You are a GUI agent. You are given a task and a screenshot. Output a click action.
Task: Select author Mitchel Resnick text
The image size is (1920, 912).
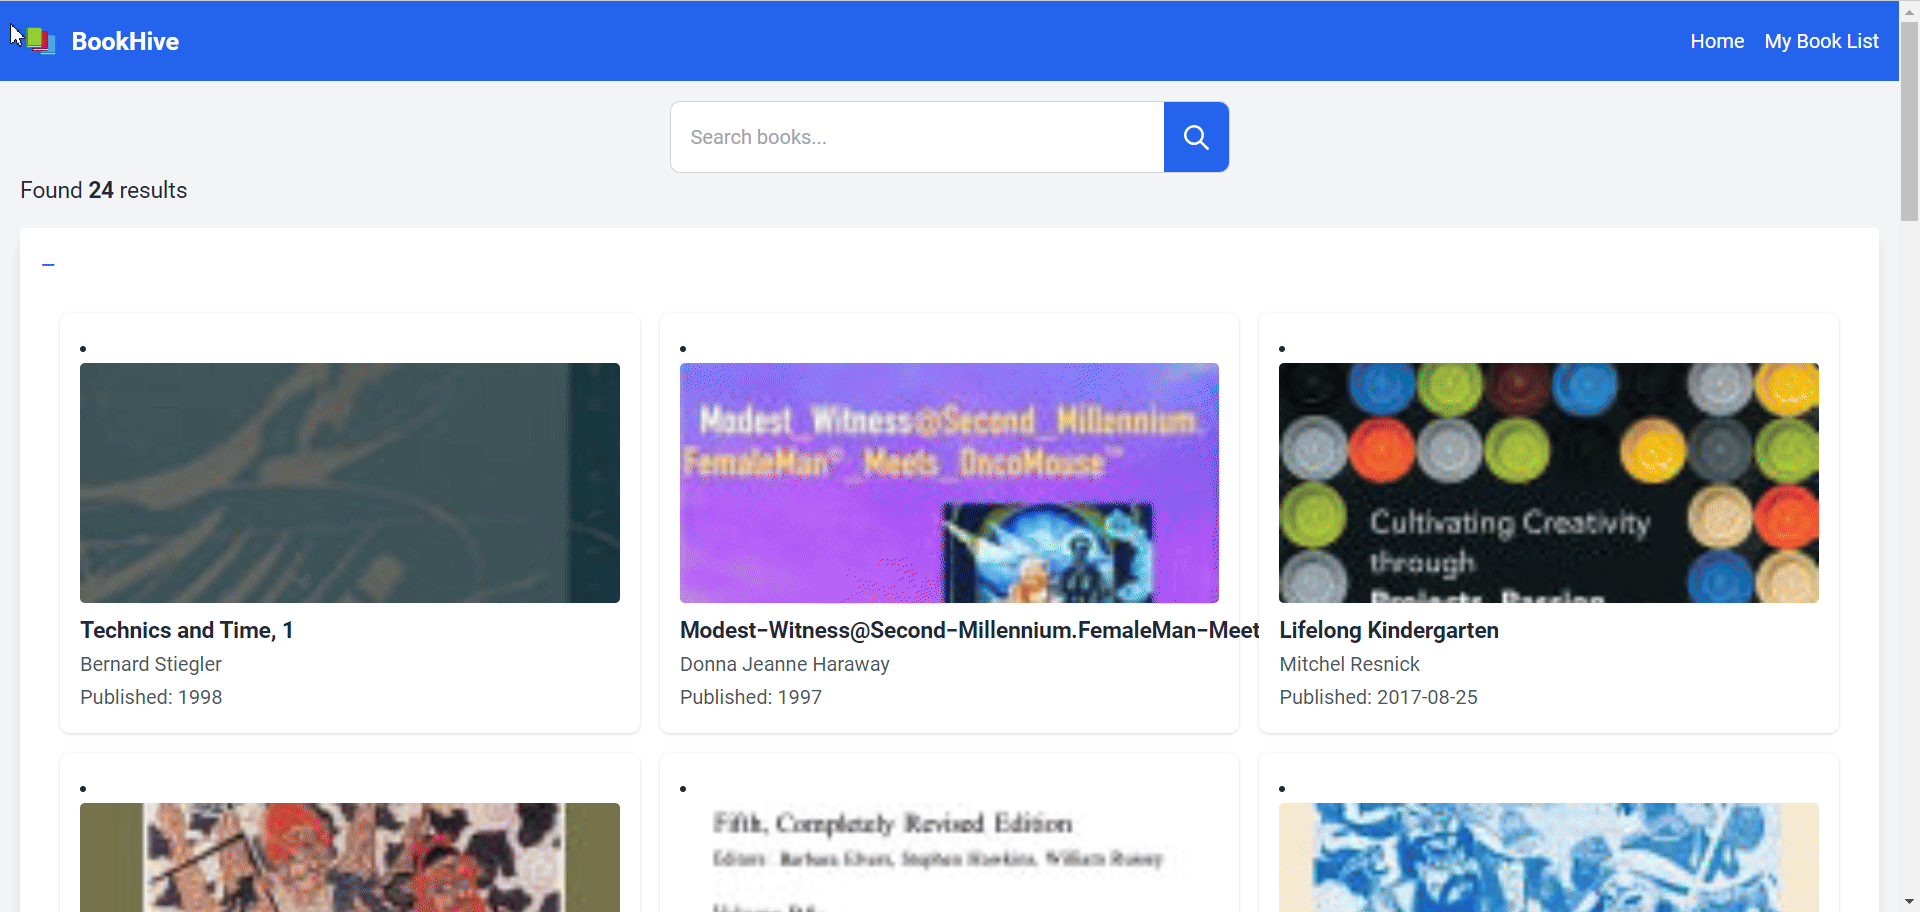point(1349,664)
